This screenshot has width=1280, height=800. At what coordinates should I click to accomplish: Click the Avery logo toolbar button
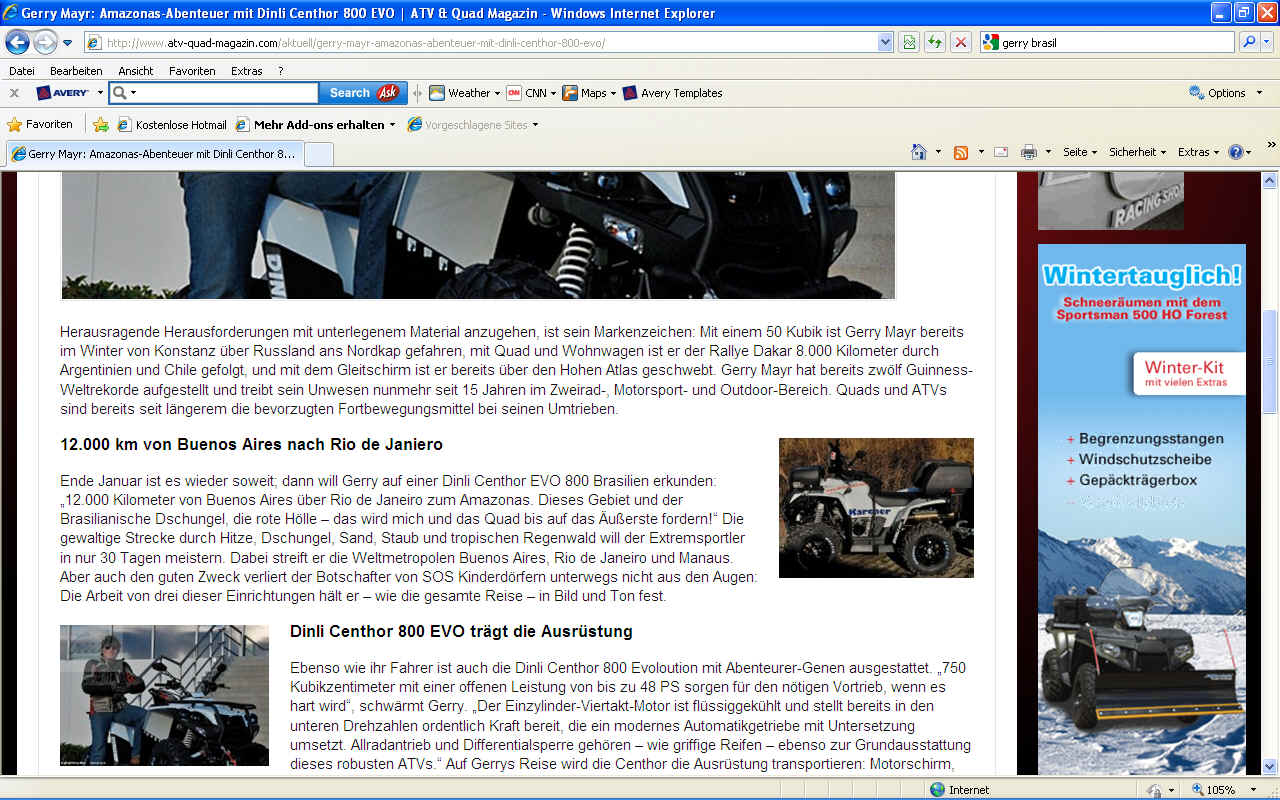[x=63, y=93]
